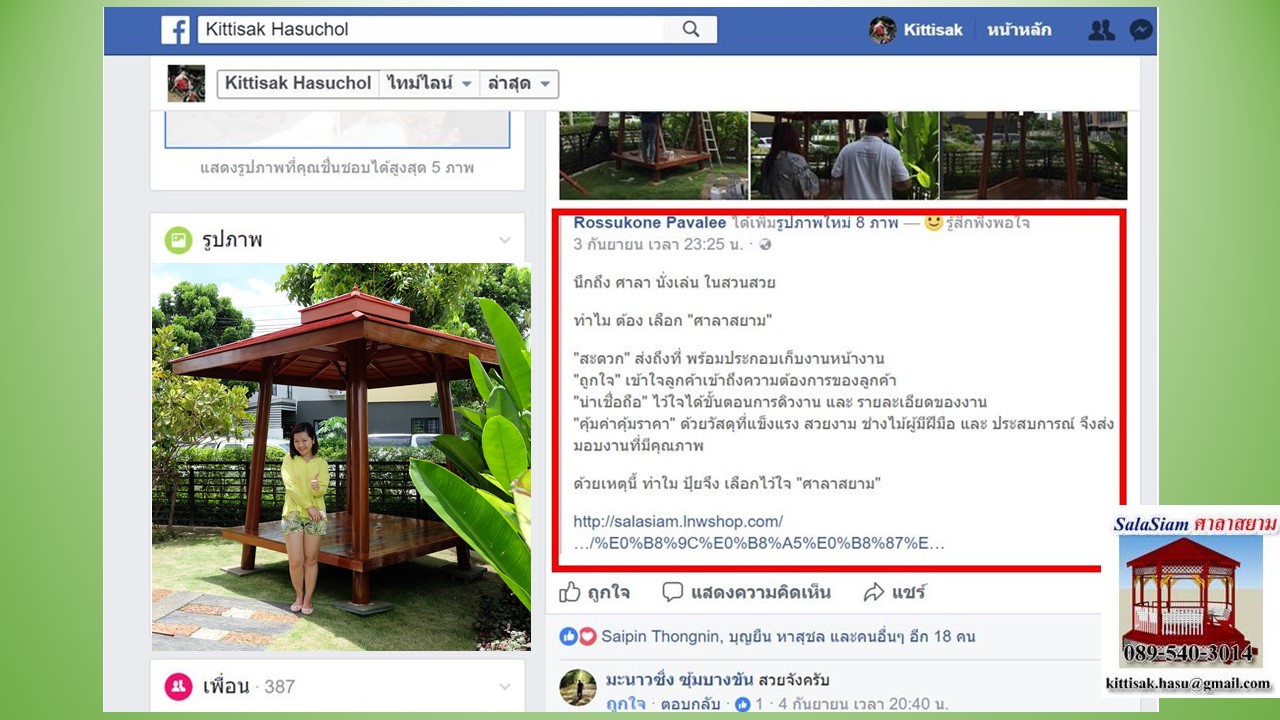The height and width of the screenshot is (720, 1280).
Task: Open Kittisak profile in top bar
Action: pyautogui.click(x=916, y=30)
